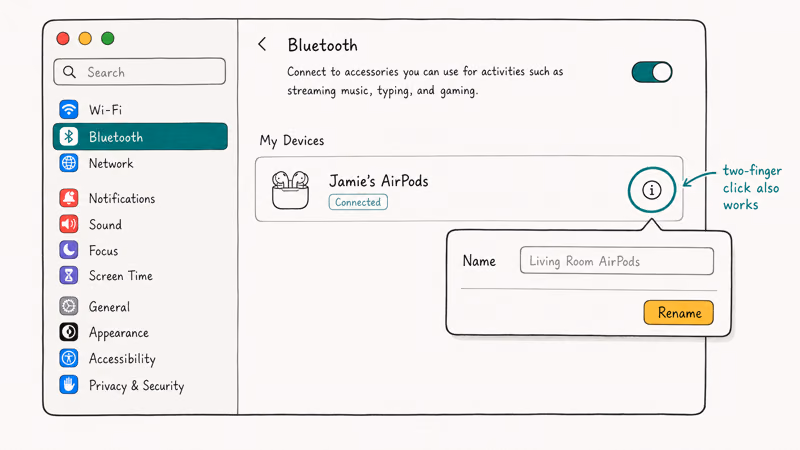Open Wi-Fi settings label
Viewport: 800px width, 450px height.
pos(106,110)
